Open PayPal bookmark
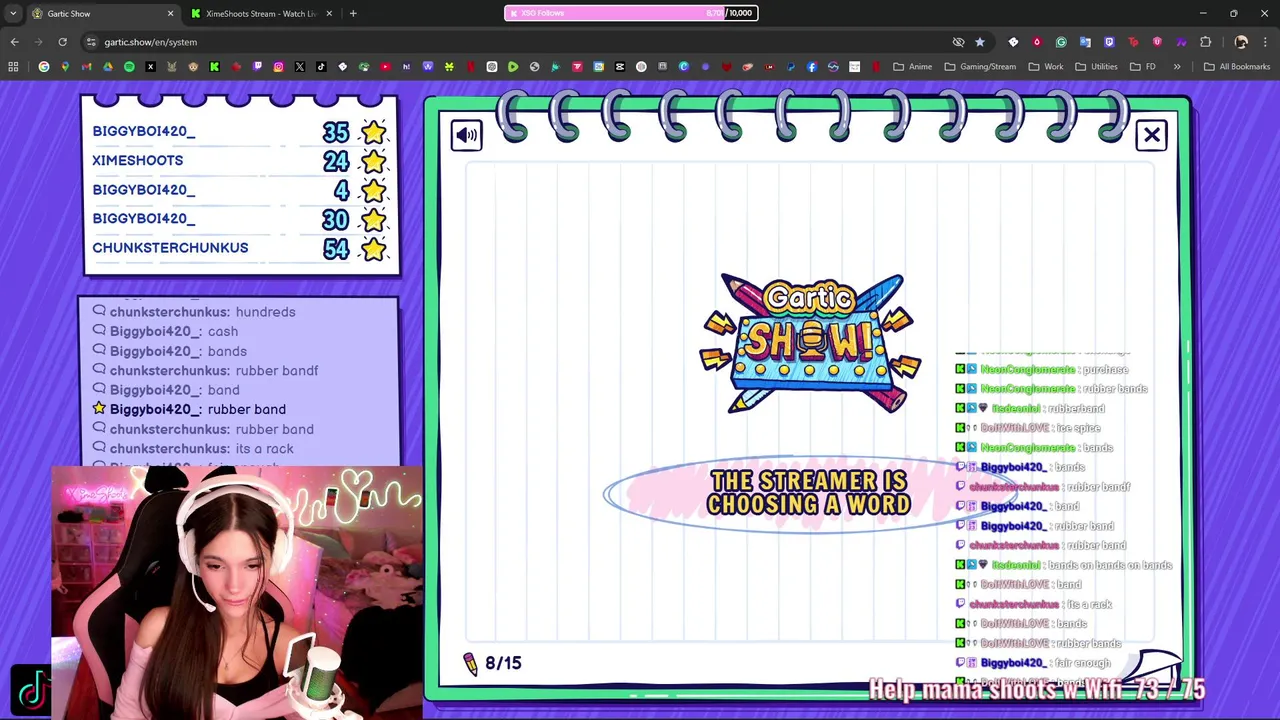1280x720 pixels. [x=790, y=67]
